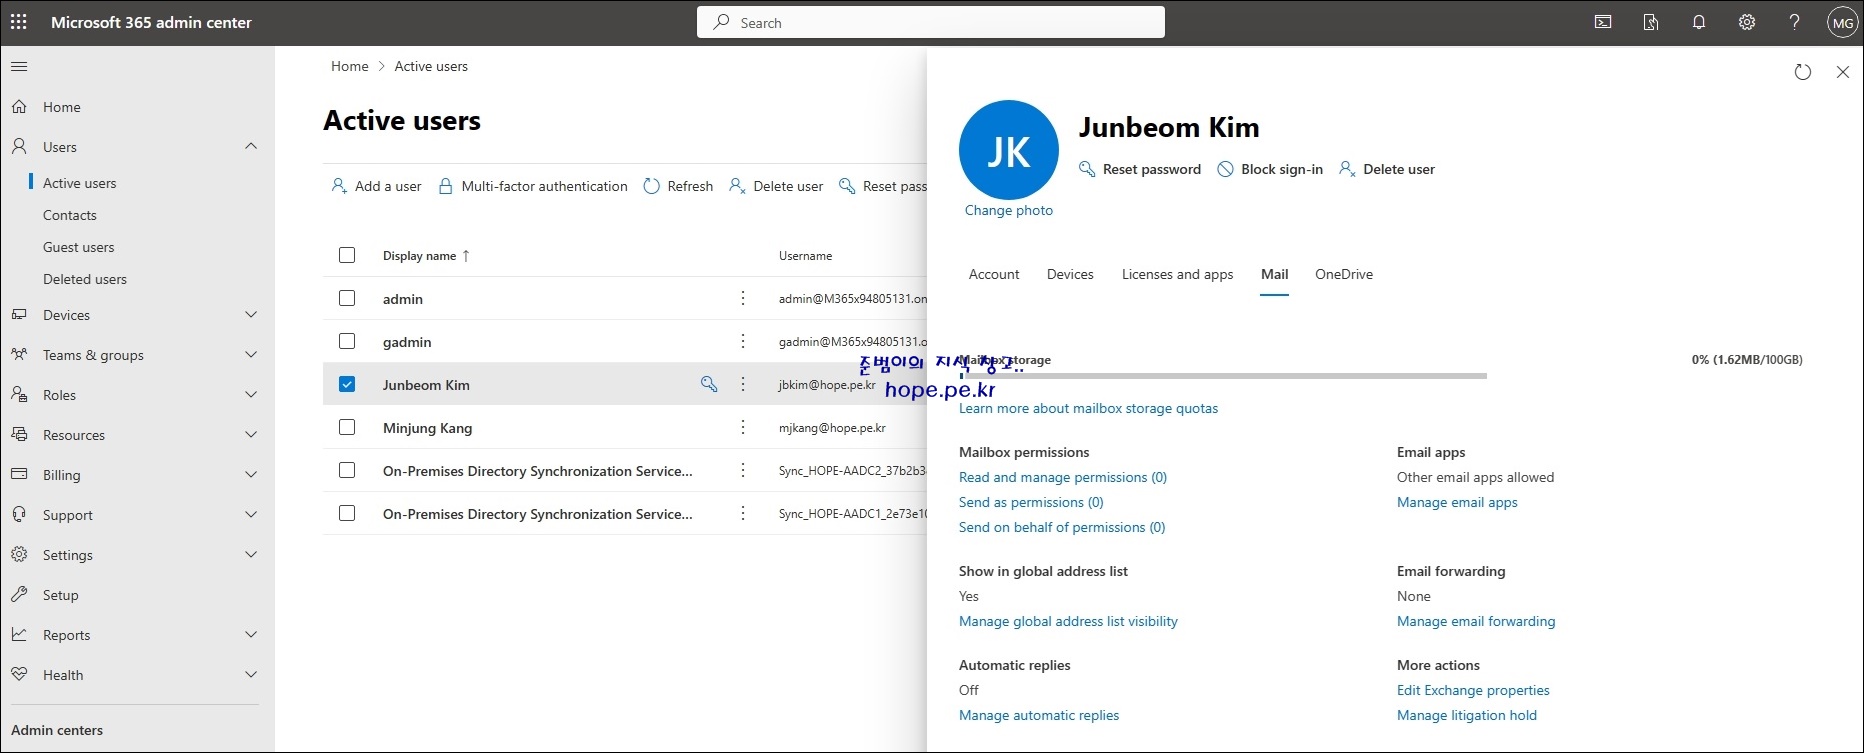Click the JK profile photo circle
Screen dimensions: 1864x753
[1009, 150]
